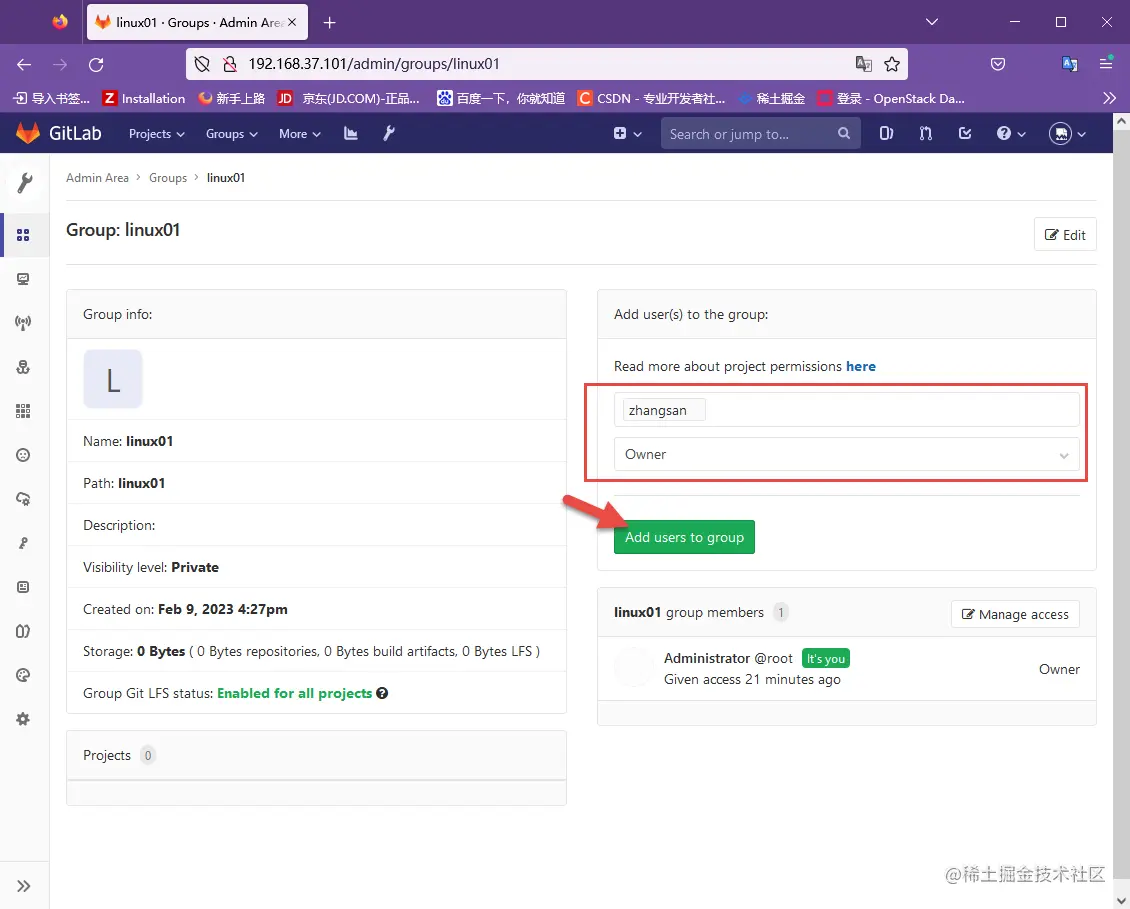Select the Labels sidebar icon

click(23, 631)
